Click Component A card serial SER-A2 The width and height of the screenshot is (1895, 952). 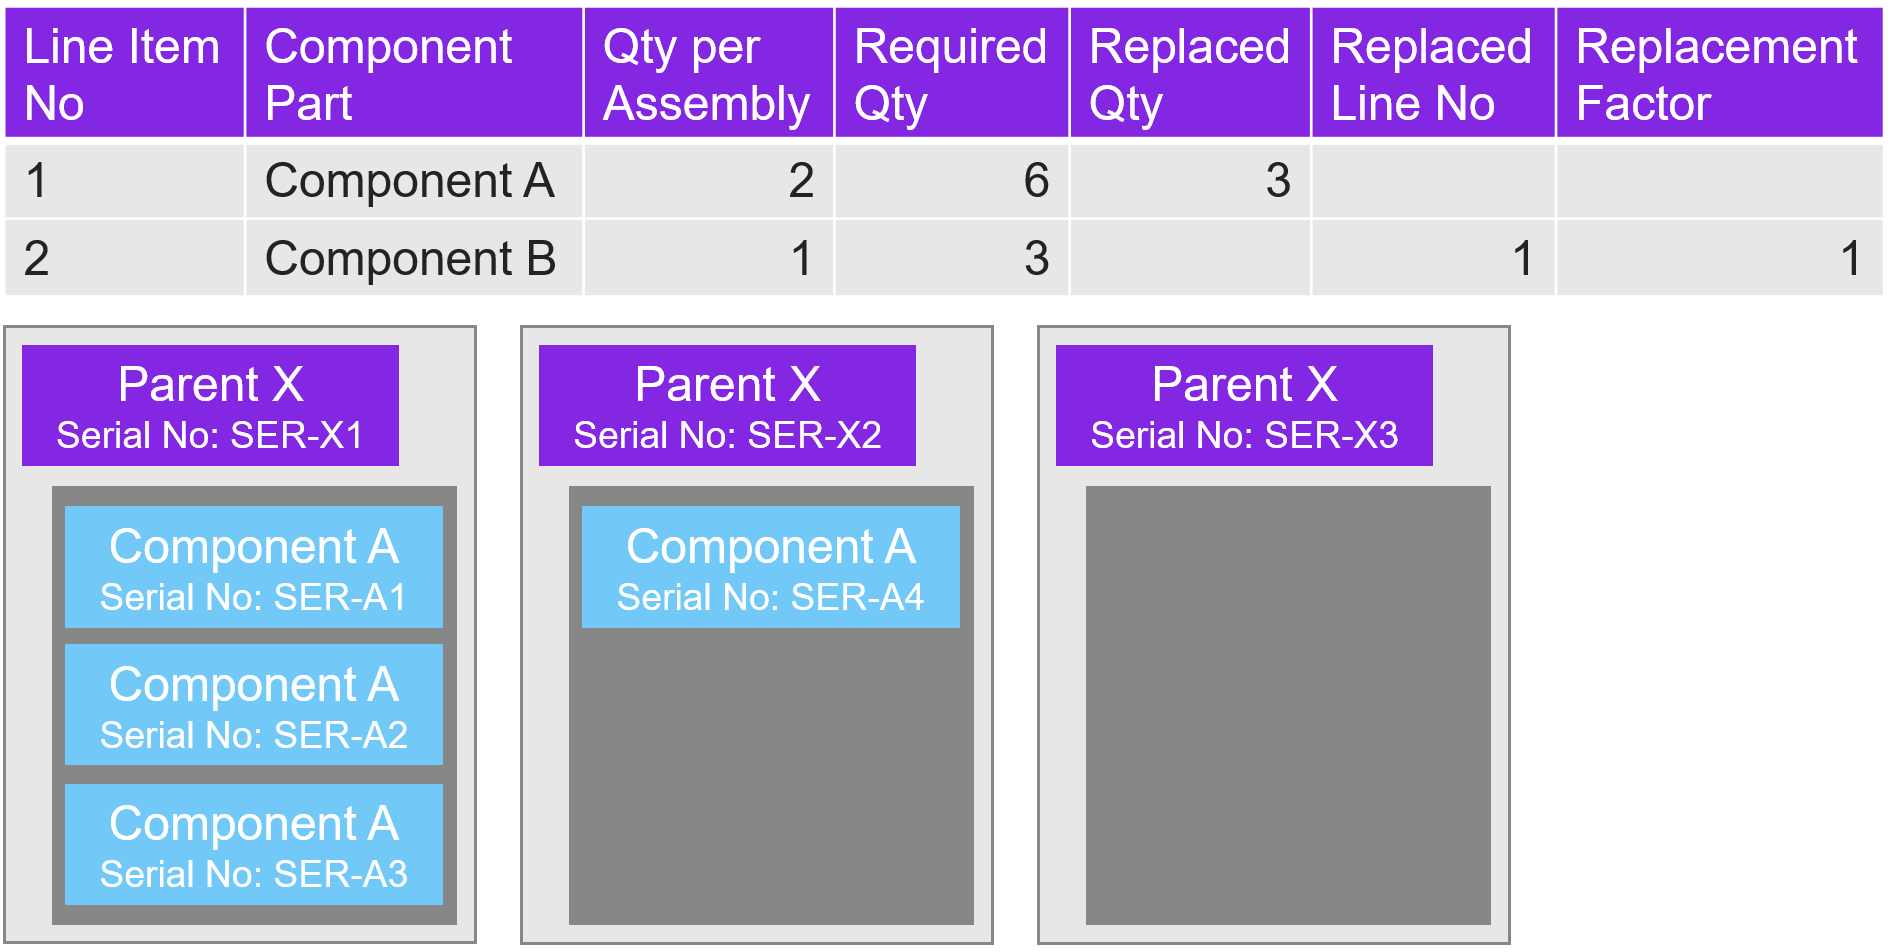coord(254,705)
